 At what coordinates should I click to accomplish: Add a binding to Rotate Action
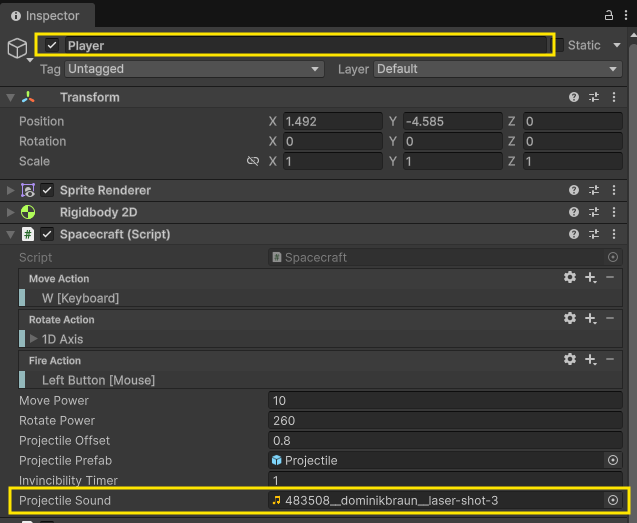click(x=590, y=319)
